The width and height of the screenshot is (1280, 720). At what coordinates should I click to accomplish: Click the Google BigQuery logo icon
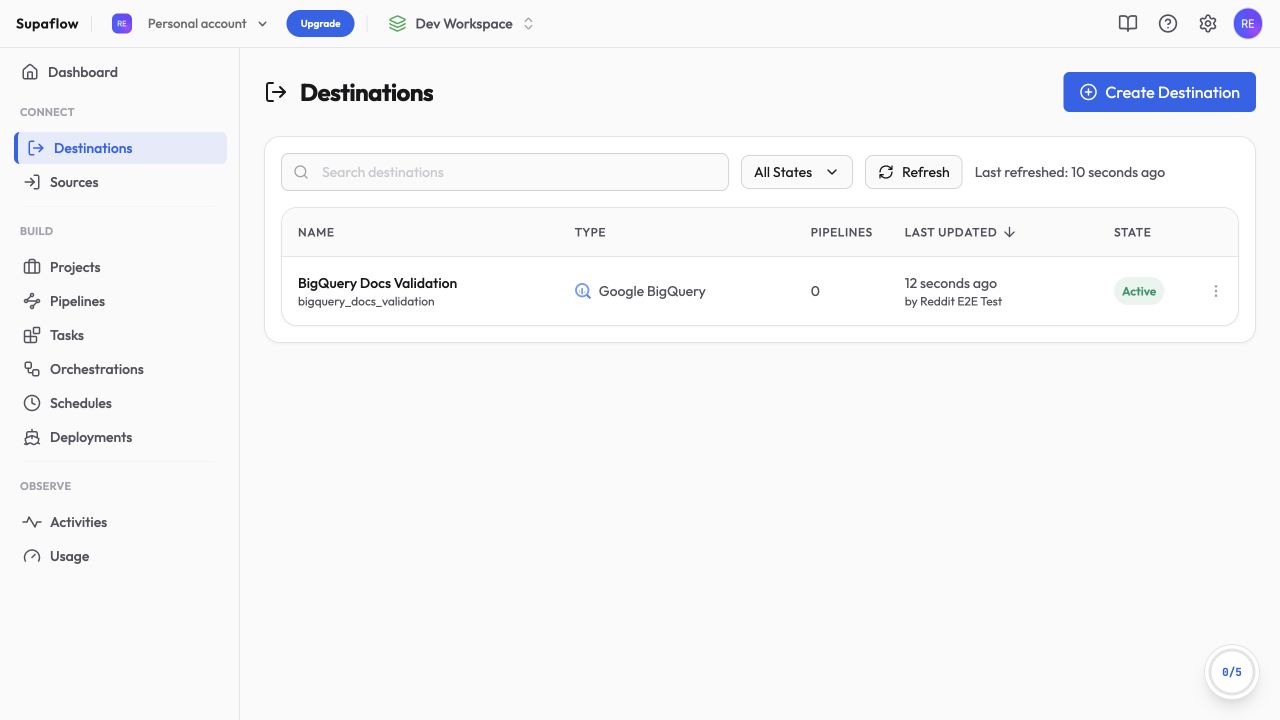583,291
